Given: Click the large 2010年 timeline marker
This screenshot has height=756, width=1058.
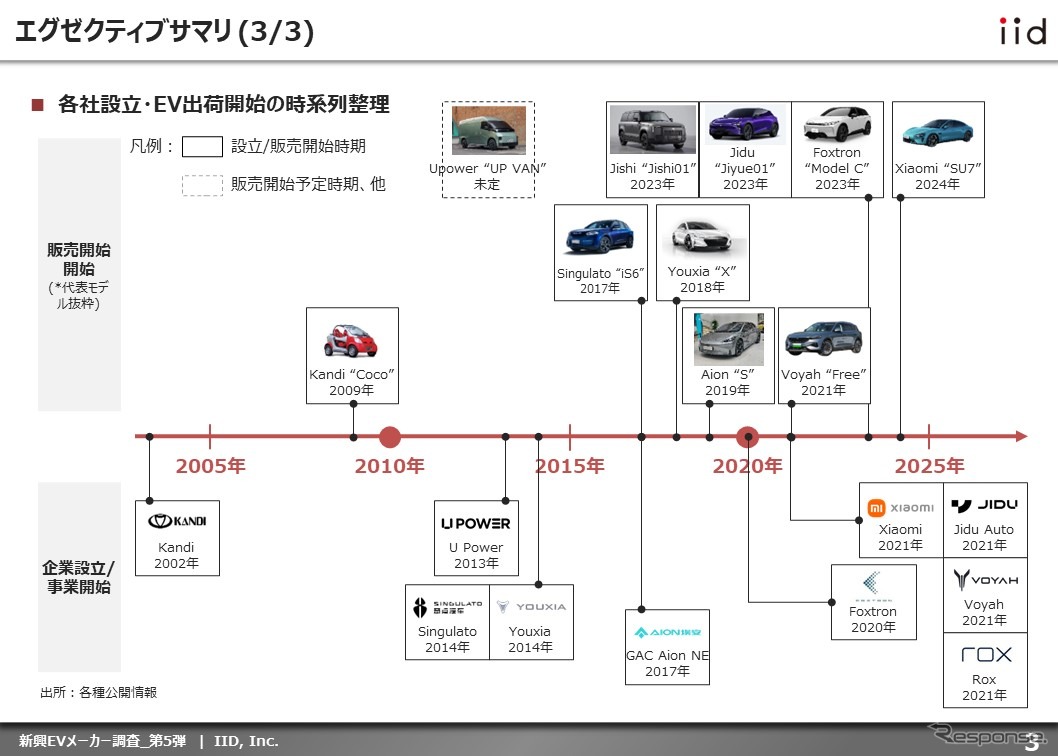Looking at the screenshot, I should click(x=390, y=437).
